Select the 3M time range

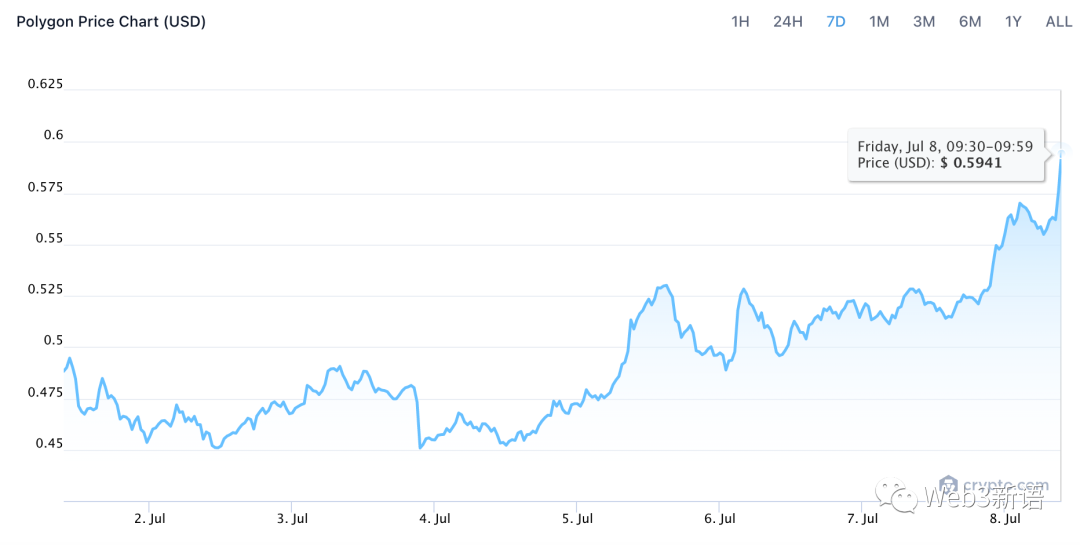(924, 21)
